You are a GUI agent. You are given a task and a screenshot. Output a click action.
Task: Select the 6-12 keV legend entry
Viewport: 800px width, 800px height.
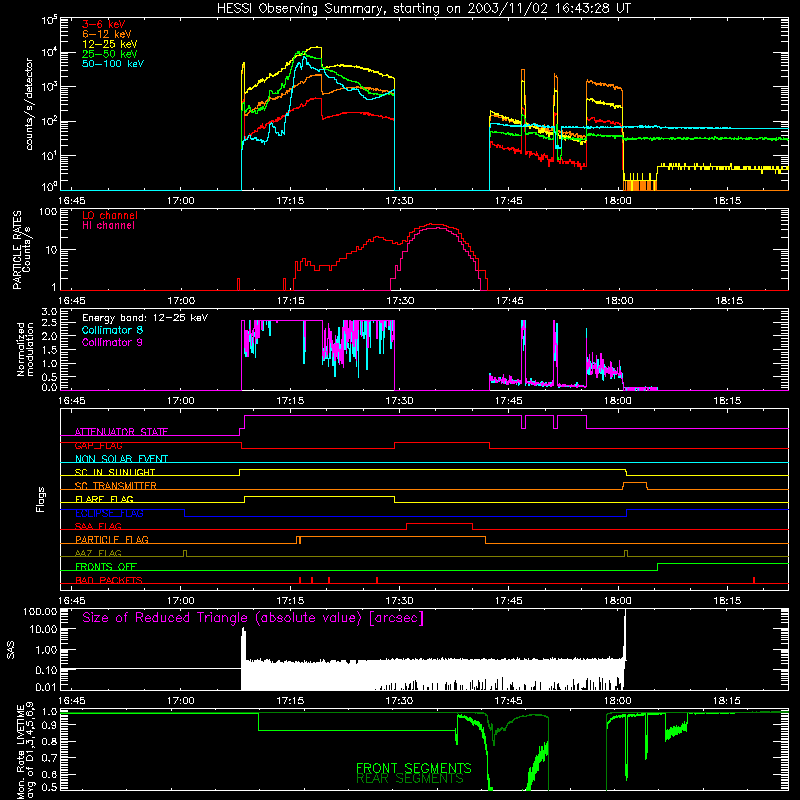(x=107, y=34)
